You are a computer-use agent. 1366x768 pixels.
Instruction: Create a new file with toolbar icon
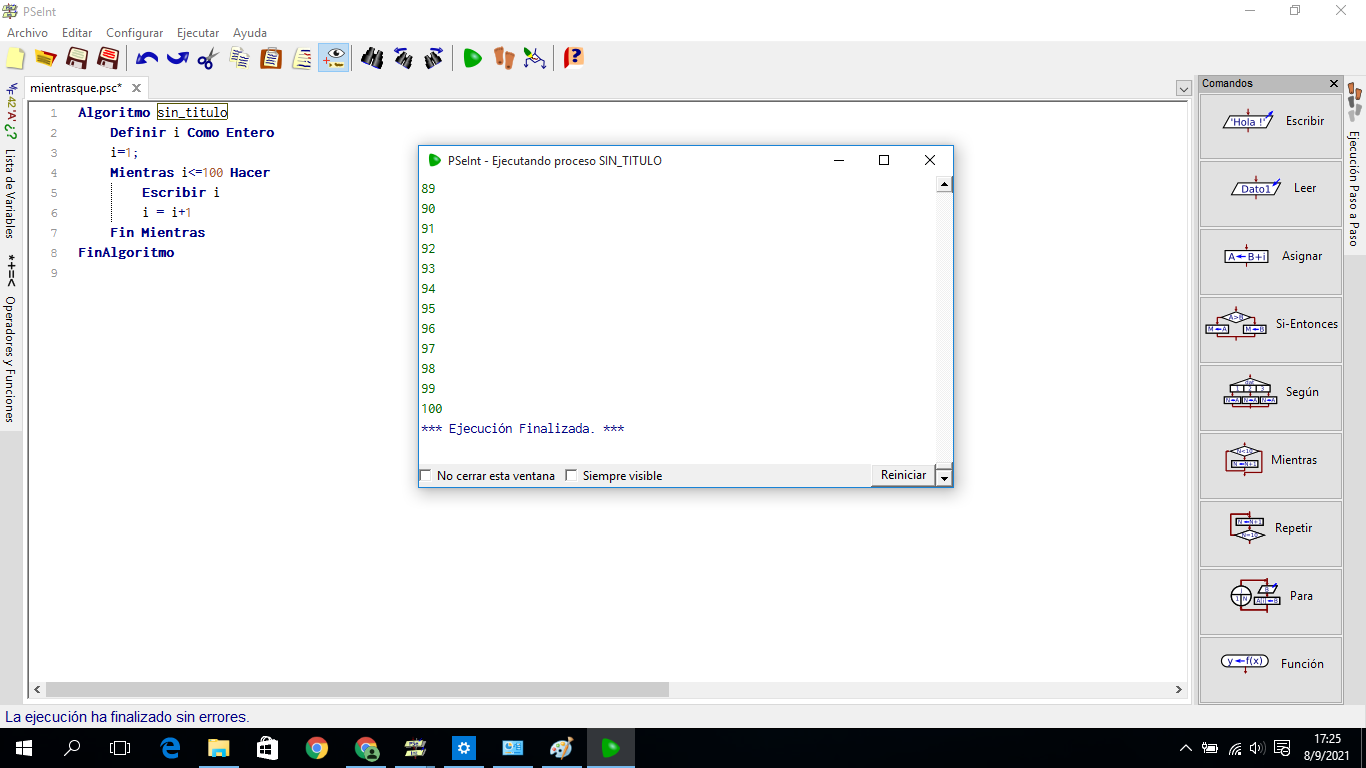tap(15, 58)
